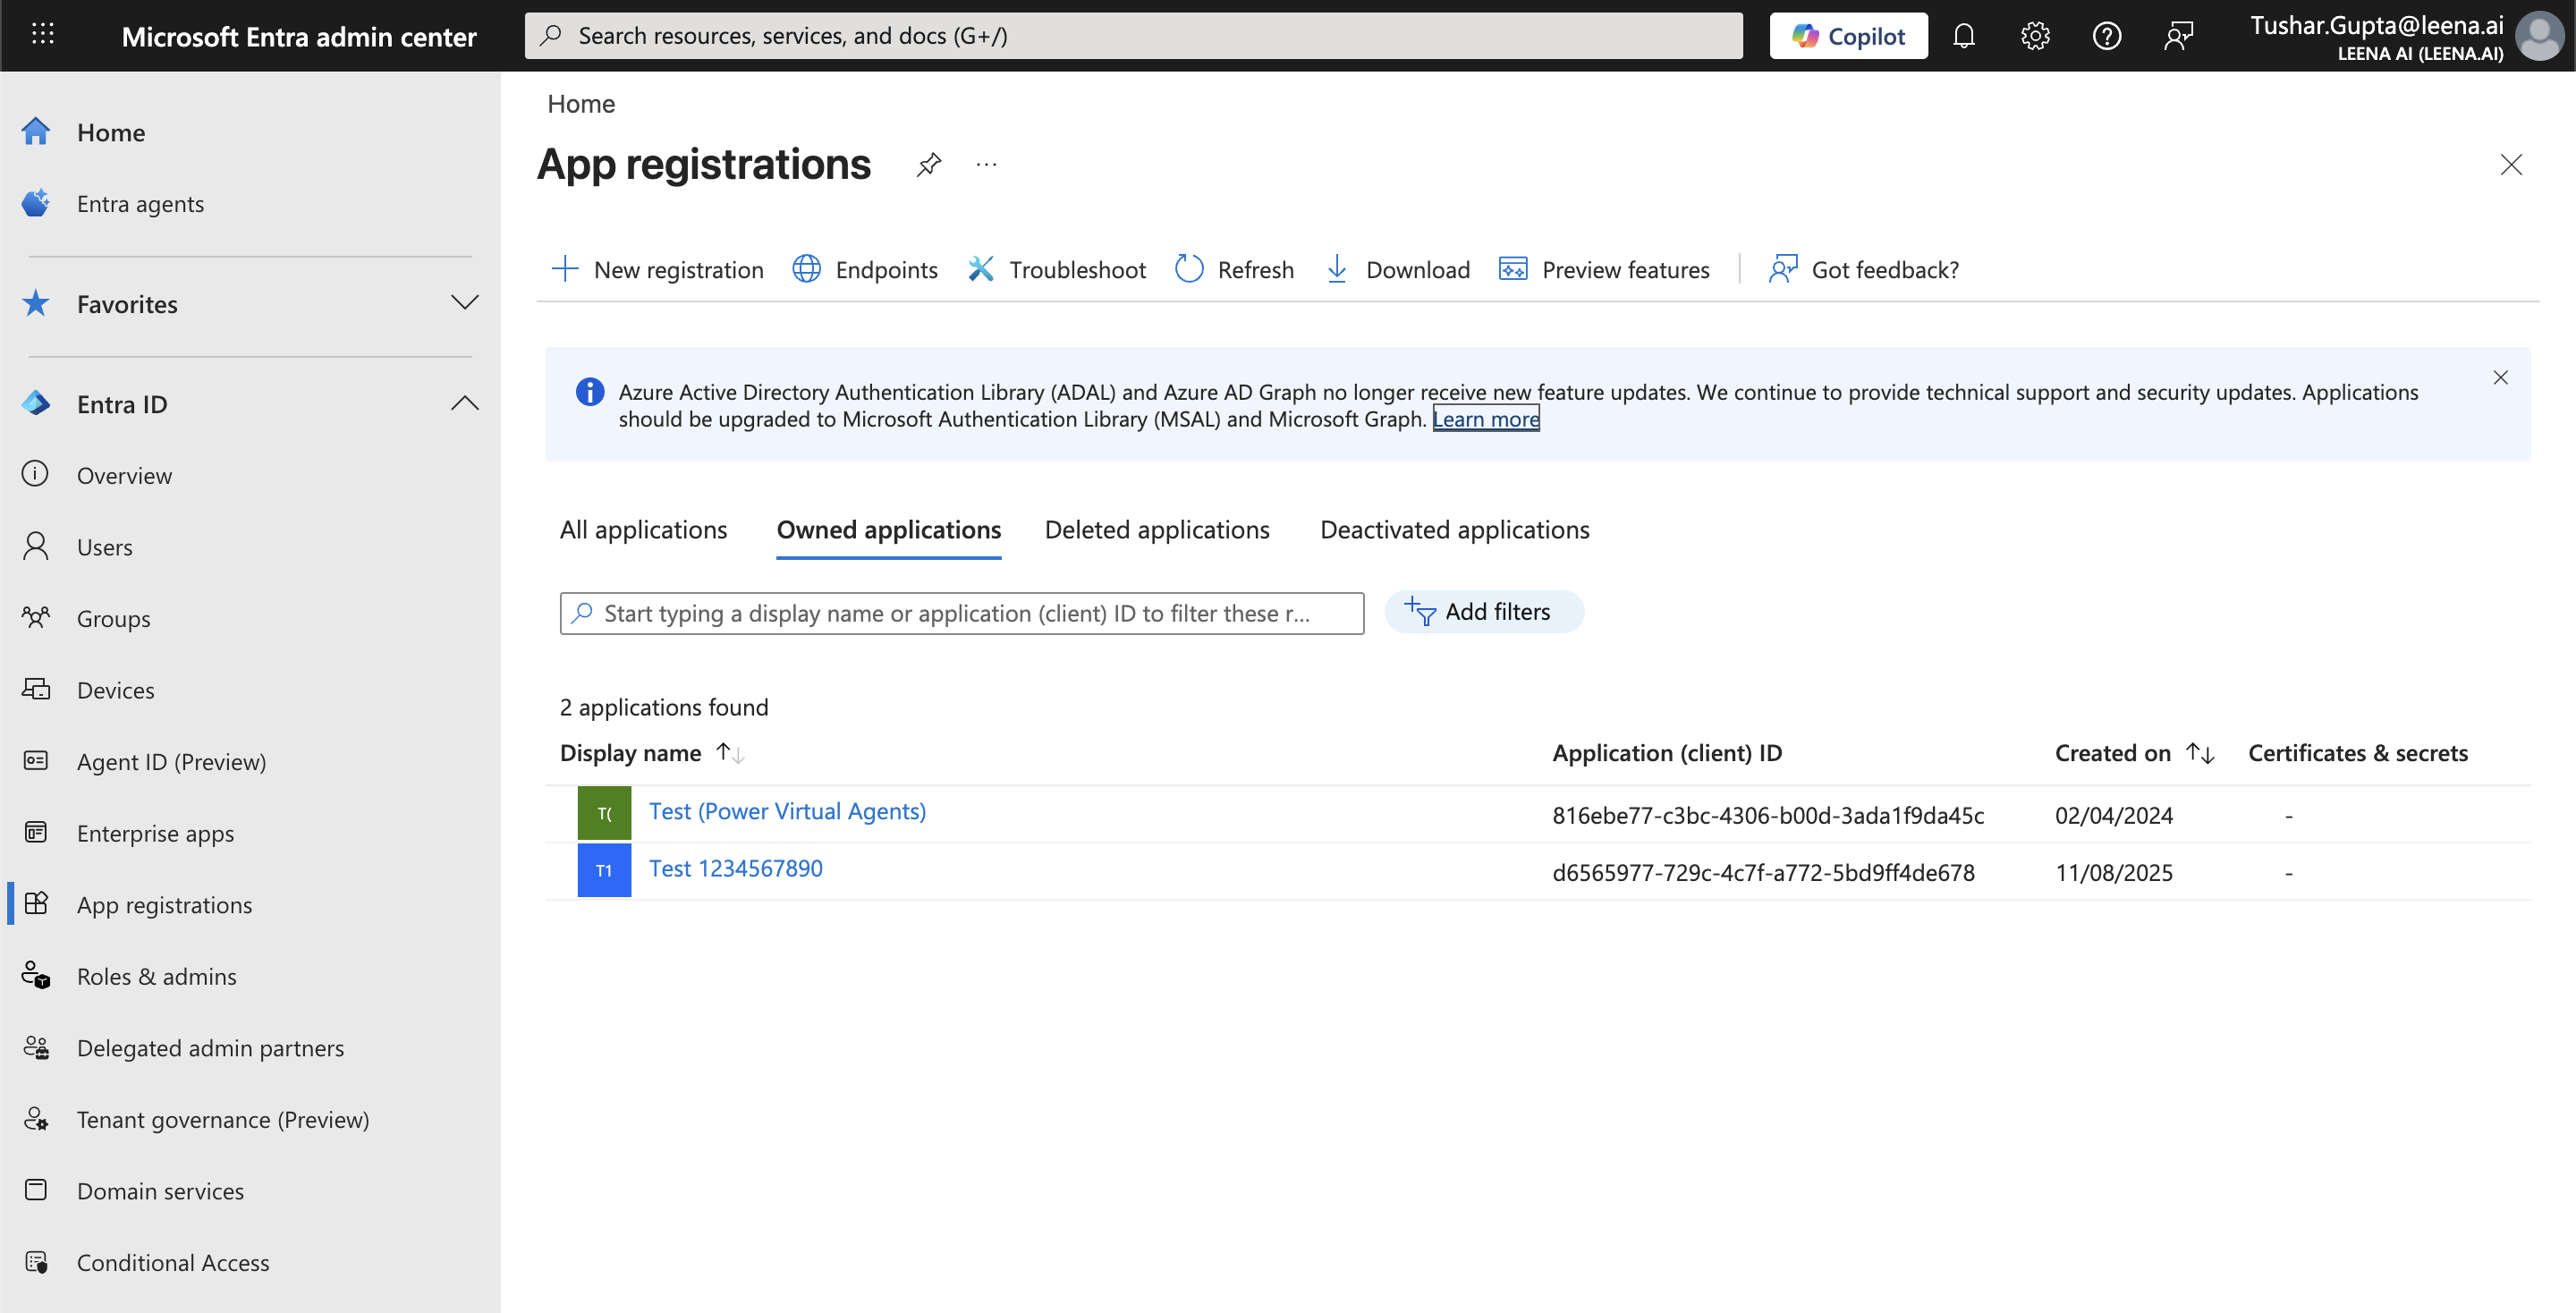This screenshot has width=2576, height=1313.
Task: Open the Troubleshoot tool
Action: pyautogui.click(x=1057, y=269)
